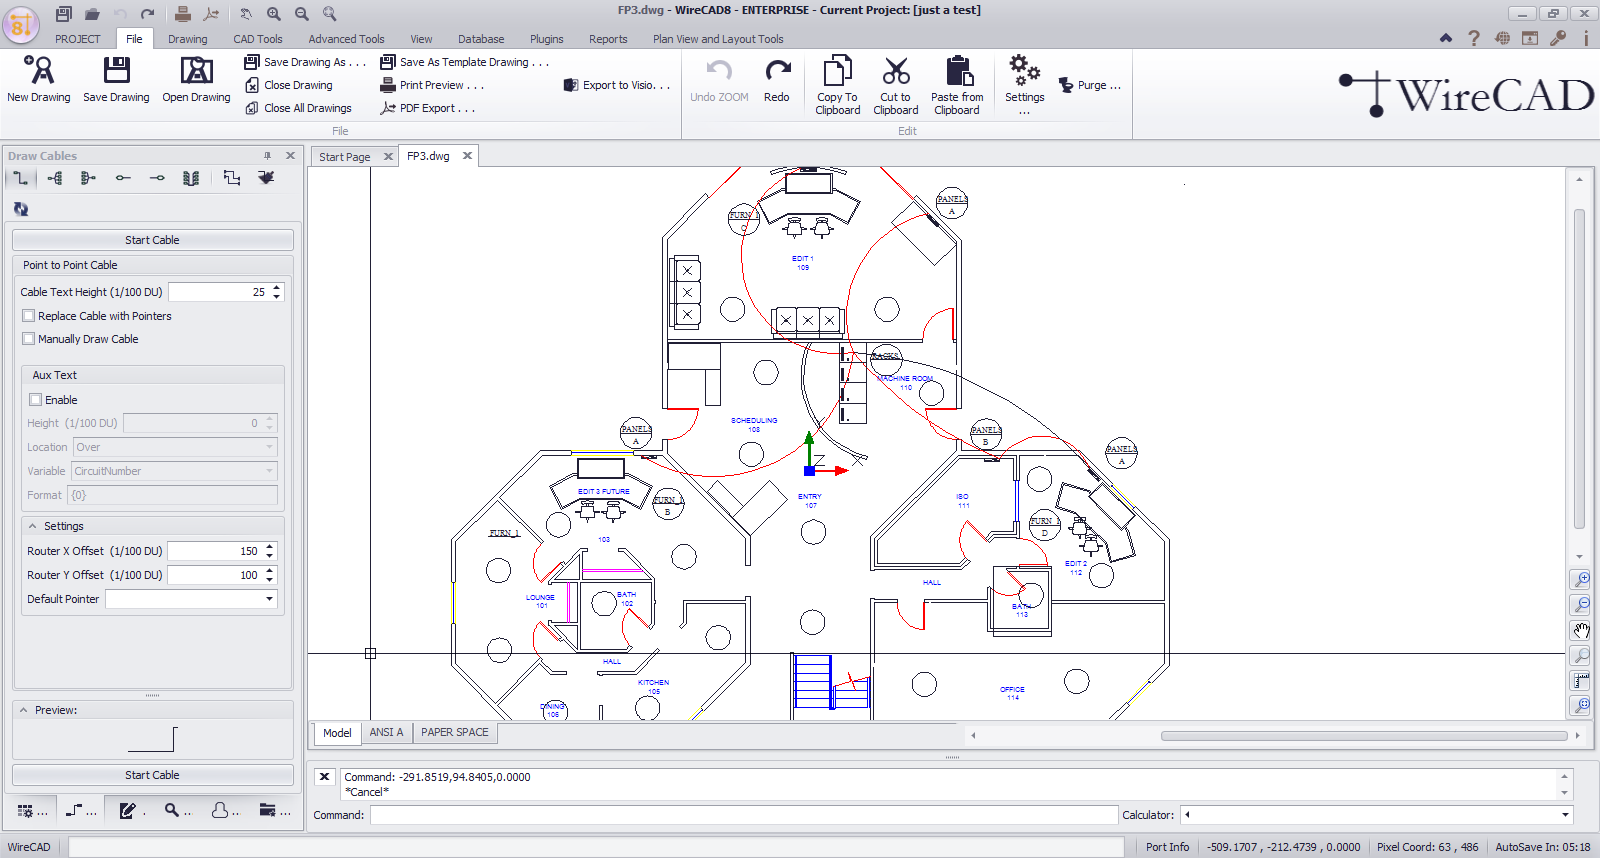Increase Cable Text Height stepper
The height and width of the screenshot is (858, 1600).
click(x=277, y=288)
